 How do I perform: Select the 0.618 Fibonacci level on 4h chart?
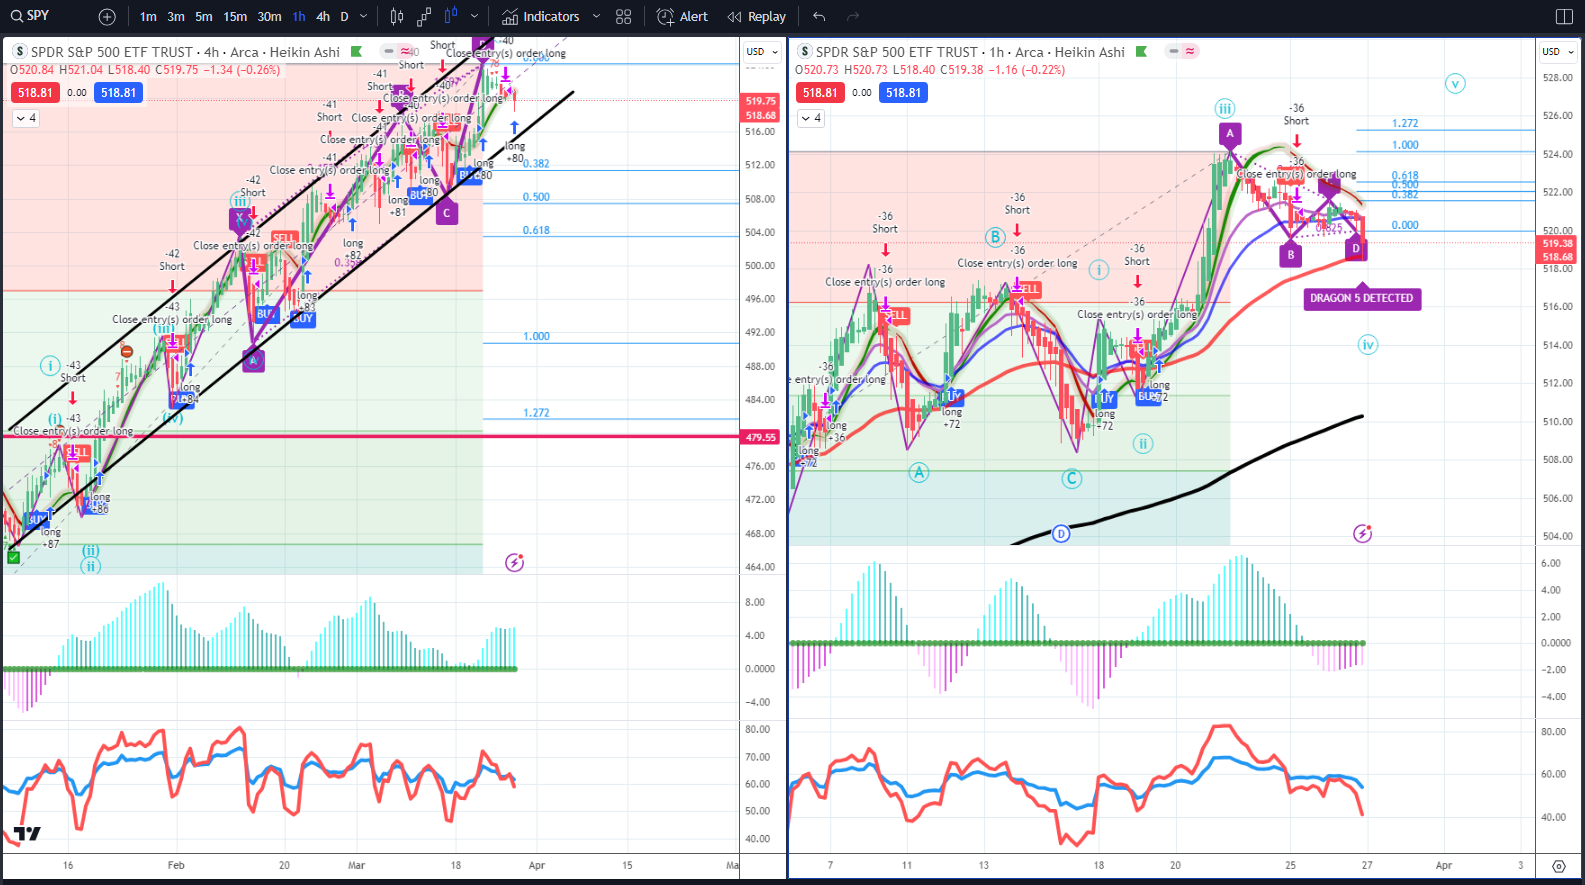[x=536, y=231]
